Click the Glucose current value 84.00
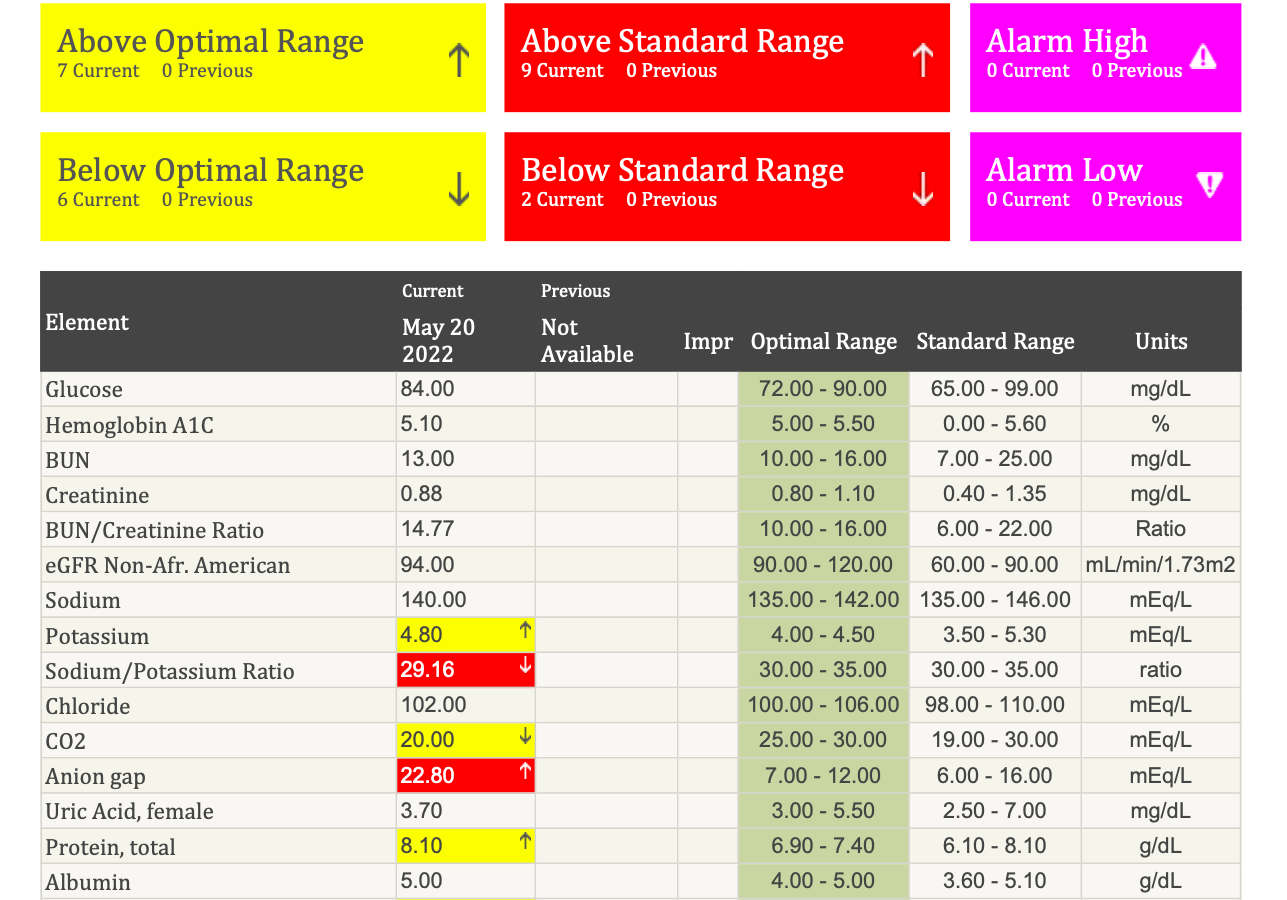 click(427, 388)
